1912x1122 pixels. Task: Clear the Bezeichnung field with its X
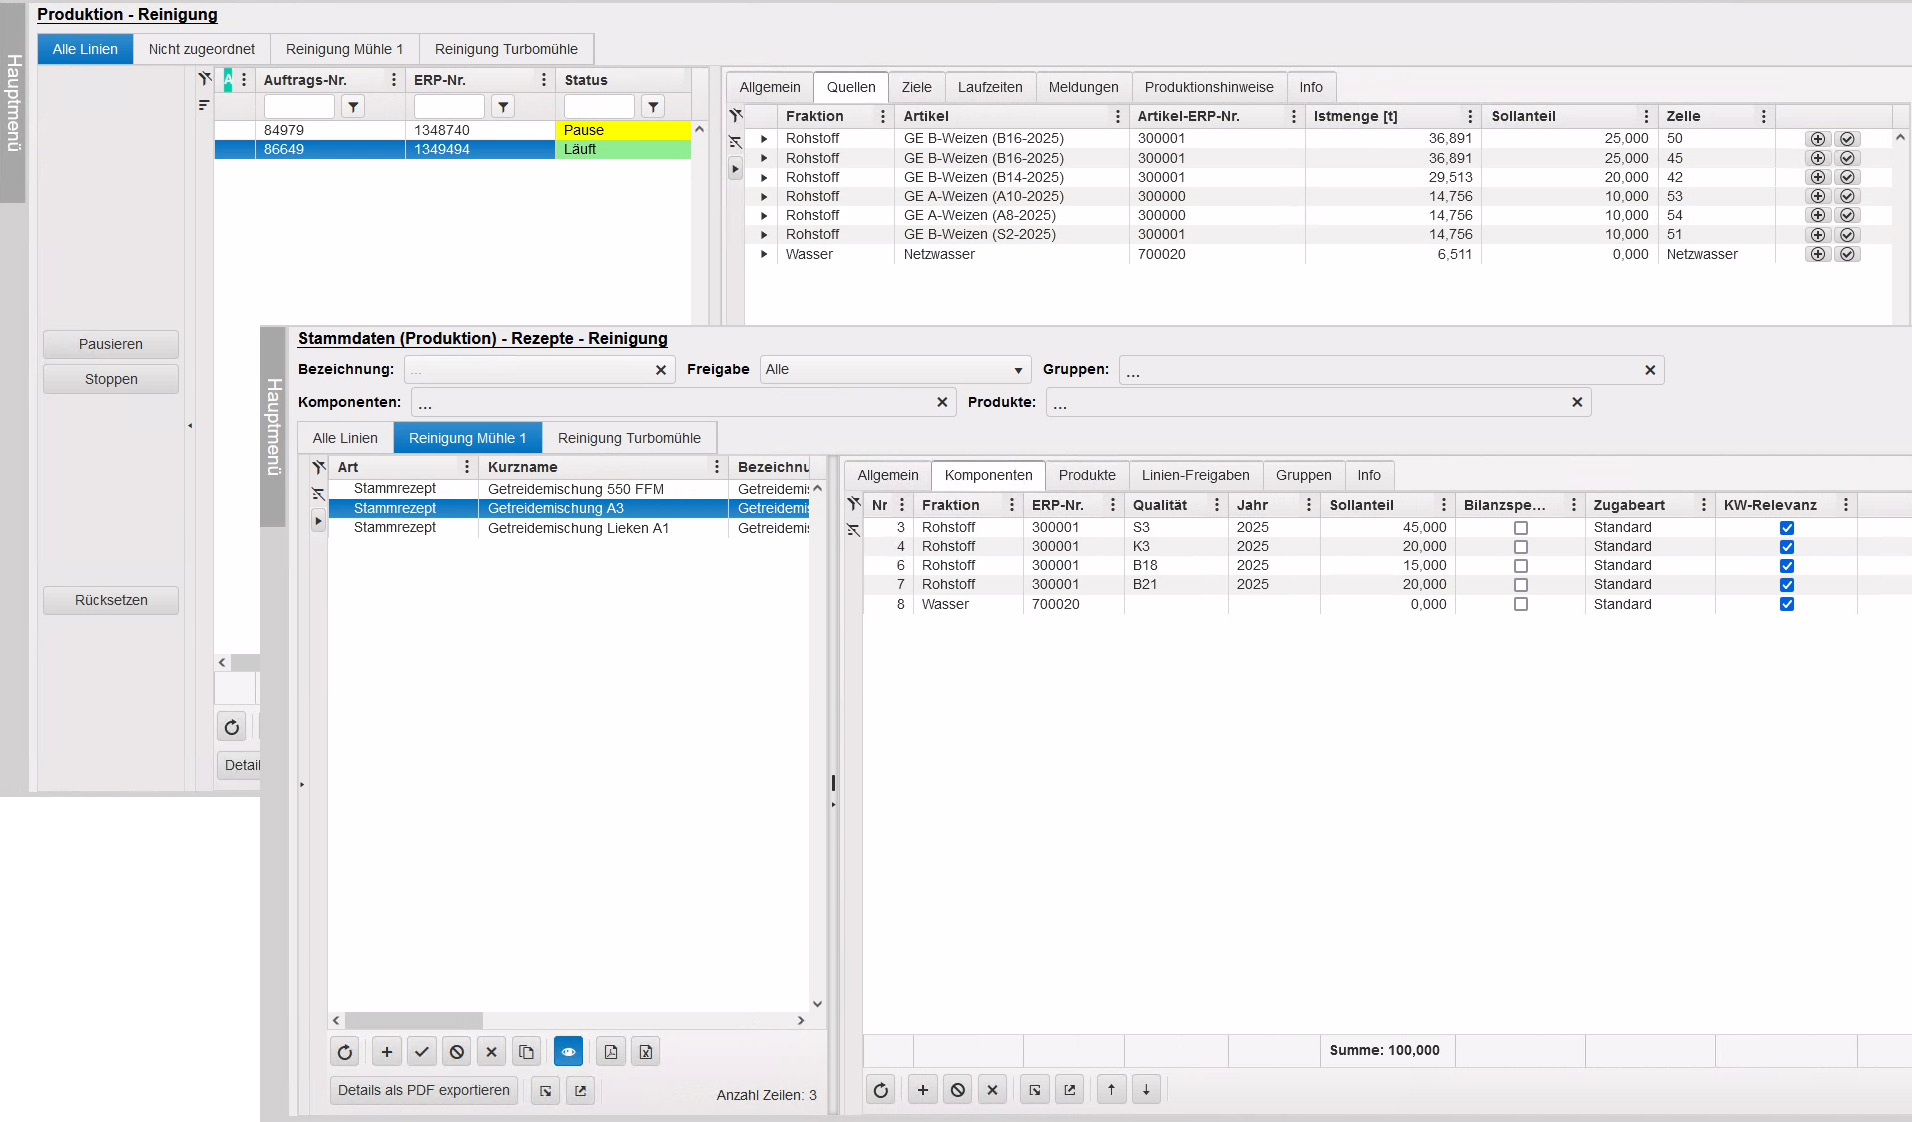661,370
